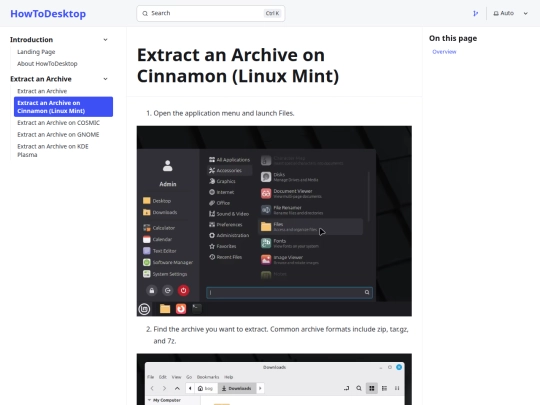Viewport: 540px width, 405px height.
Task: Click the Downloads breadcrumb in file manager screenshot
Action: coord(237,388)
